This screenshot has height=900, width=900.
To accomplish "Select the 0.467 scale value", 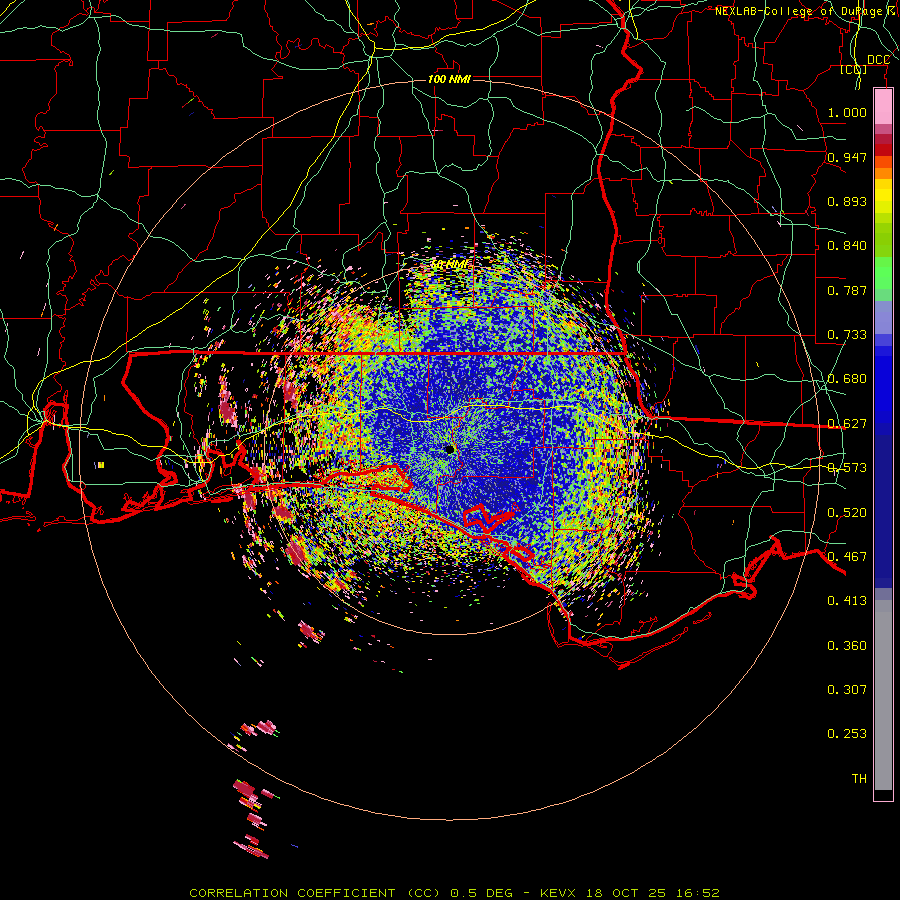I will pyautogui.click(x=847, y=557).
